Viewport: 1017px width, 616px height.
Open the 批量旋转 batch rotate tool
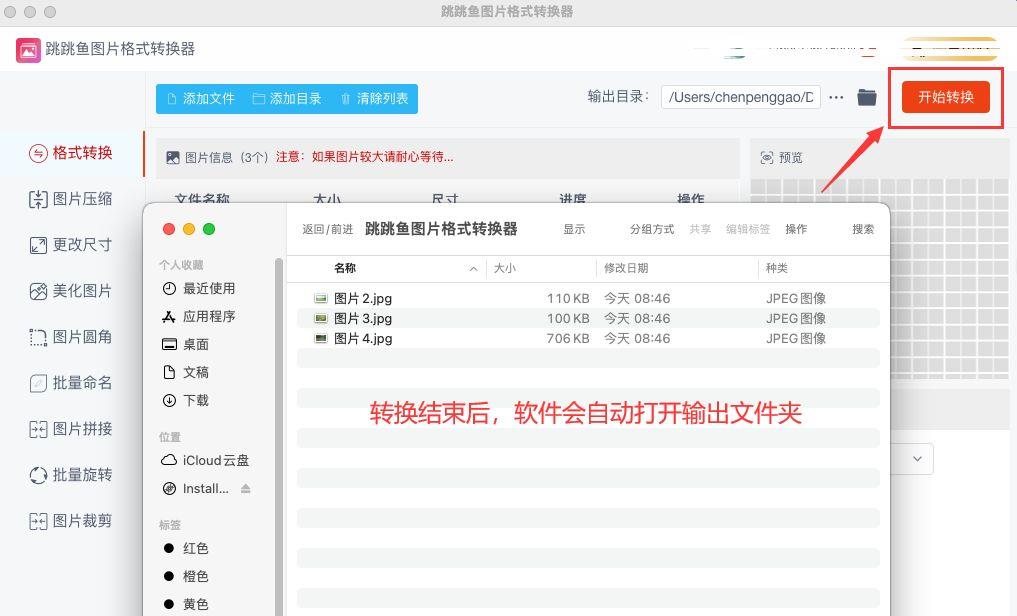(x=70, y=475)
